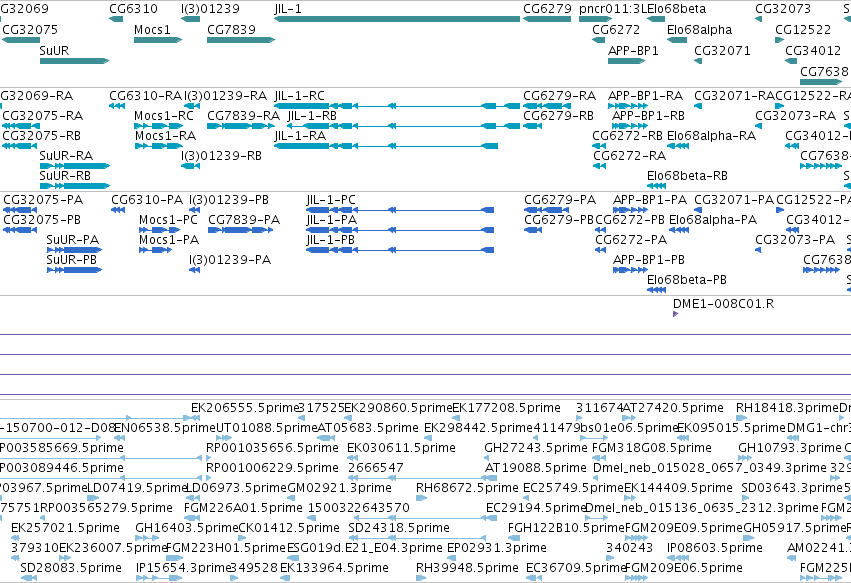Screen dimensions: 851x583
Task: Select the APP-BP1 gene label
Action: 633,50
